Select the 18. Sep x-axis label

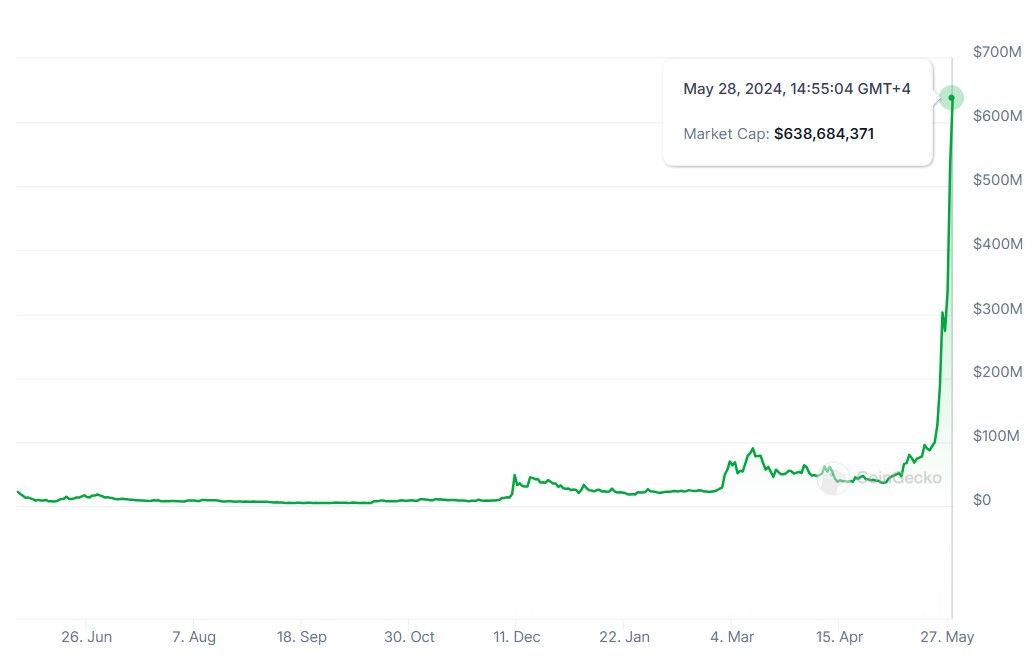tap(301, 637)
